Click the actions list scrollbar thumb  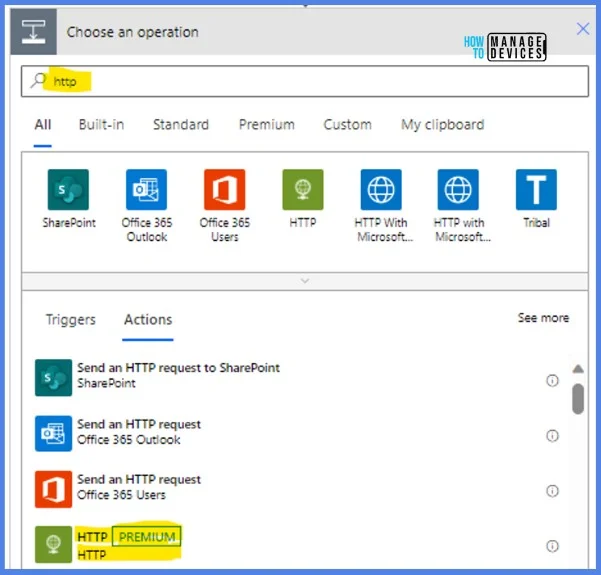coord(578,399)
